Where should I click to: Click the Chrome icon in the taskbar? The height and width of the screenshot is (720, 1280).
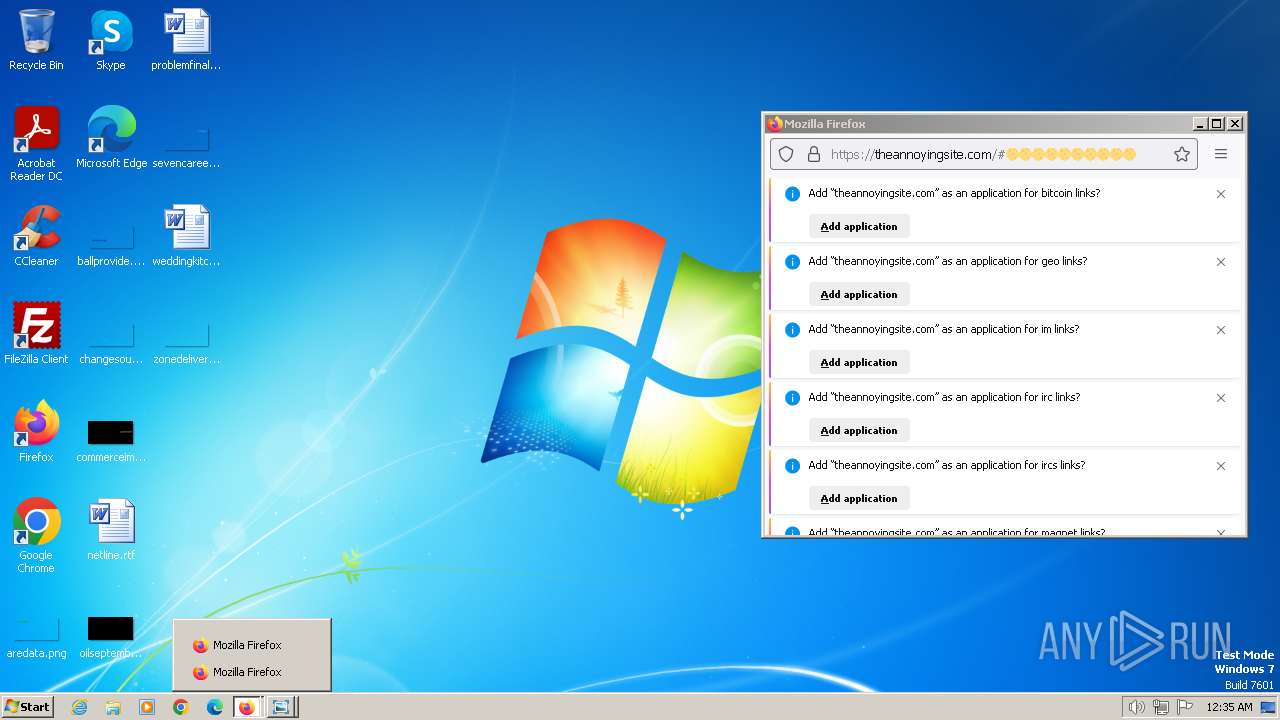181,707
